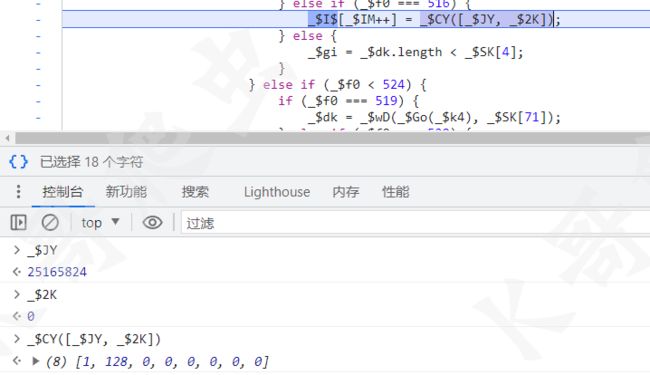Open the top context dropdown
Image resolution: width=650 pixels, height=375 pixels.
coord(101,223)
